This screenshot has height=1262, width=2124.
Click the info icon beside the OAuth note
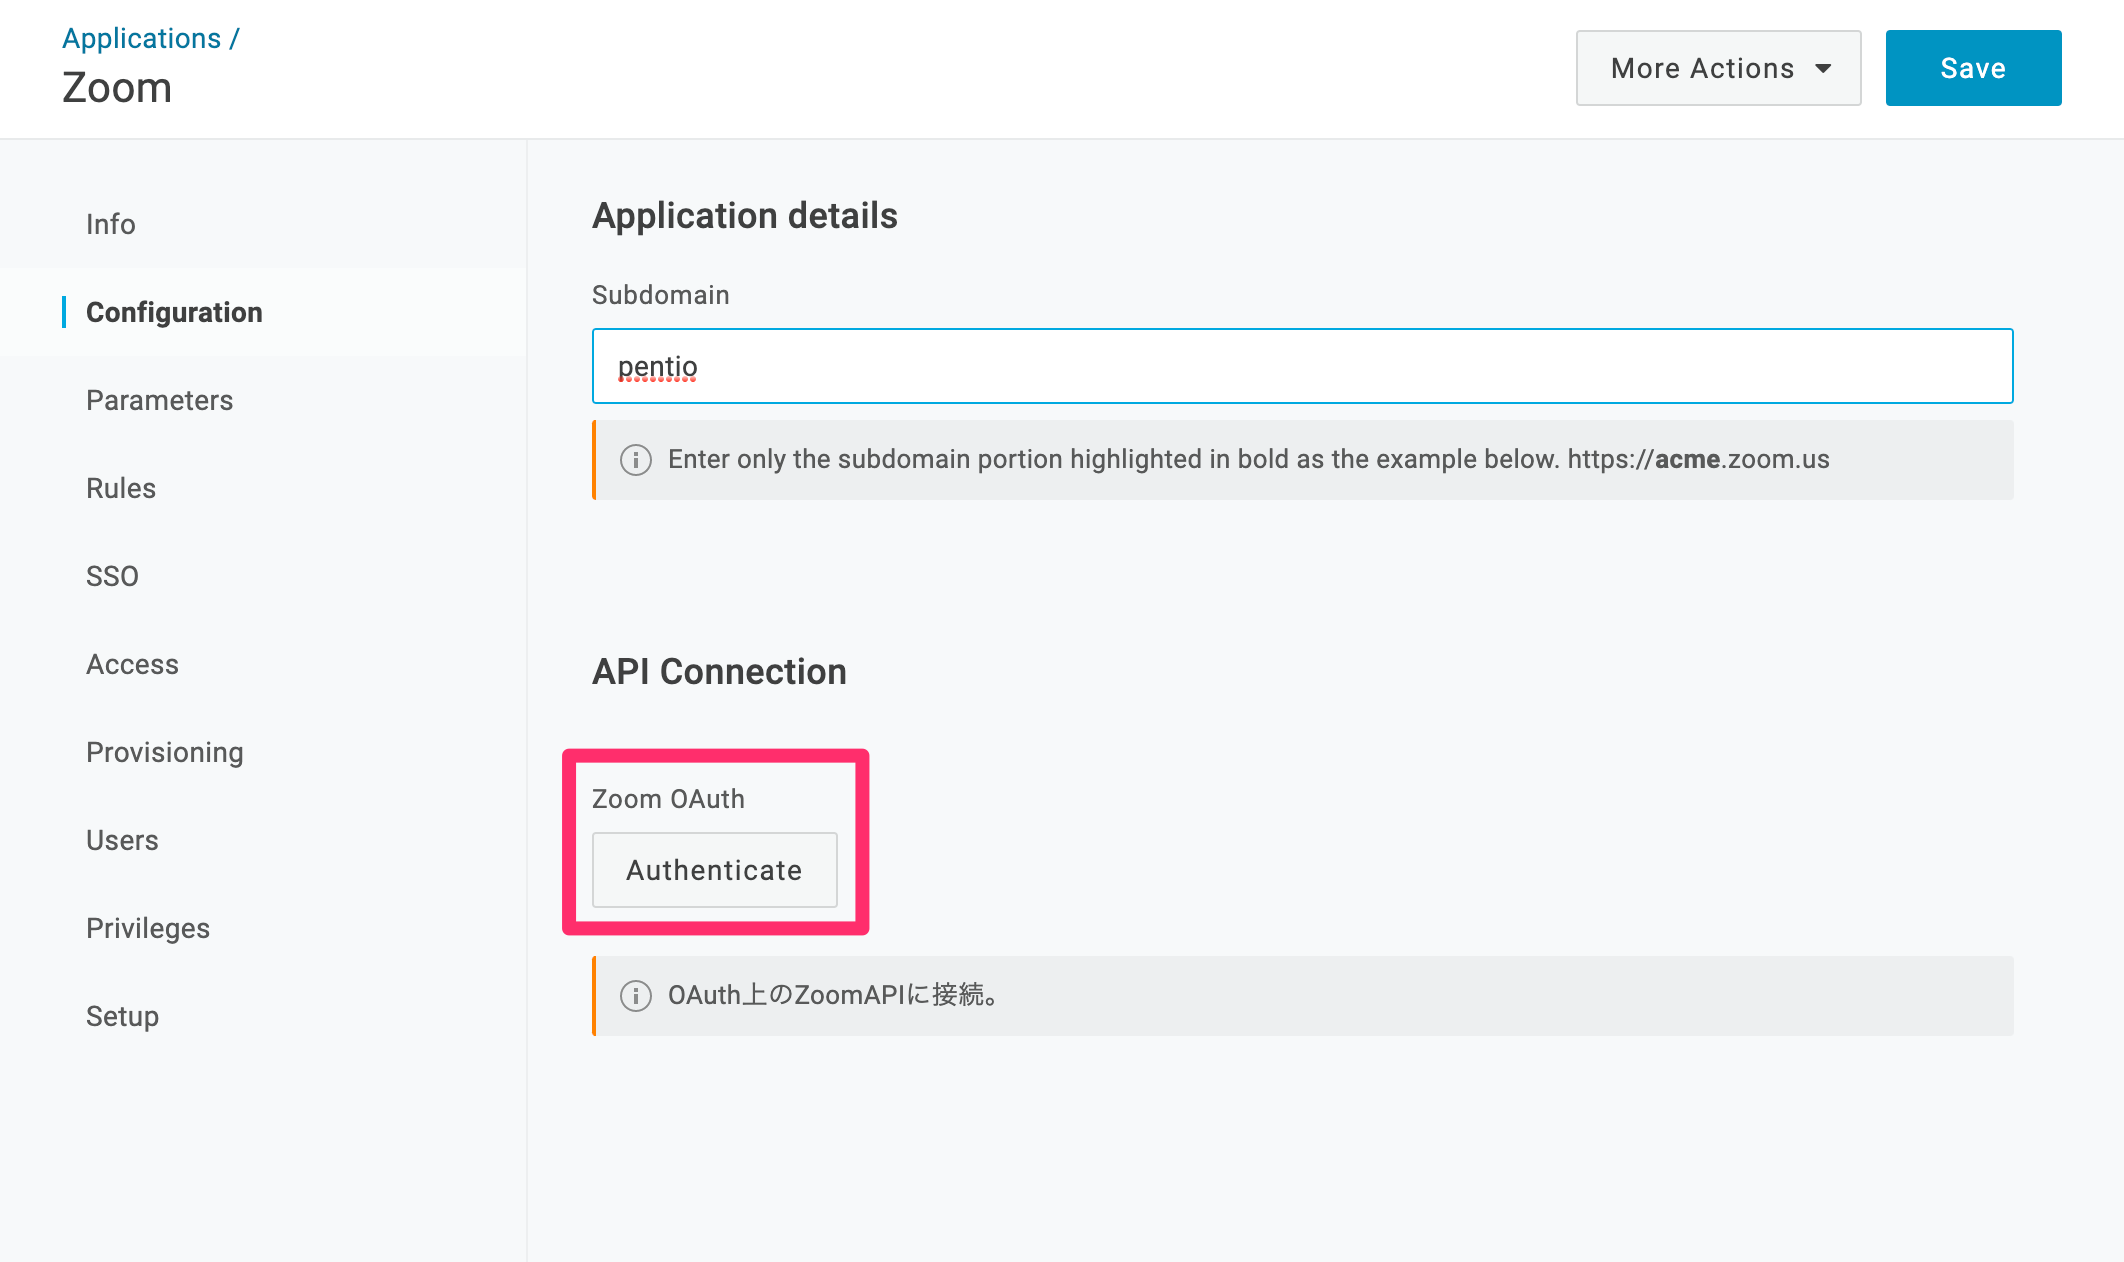tap(636, 996)
